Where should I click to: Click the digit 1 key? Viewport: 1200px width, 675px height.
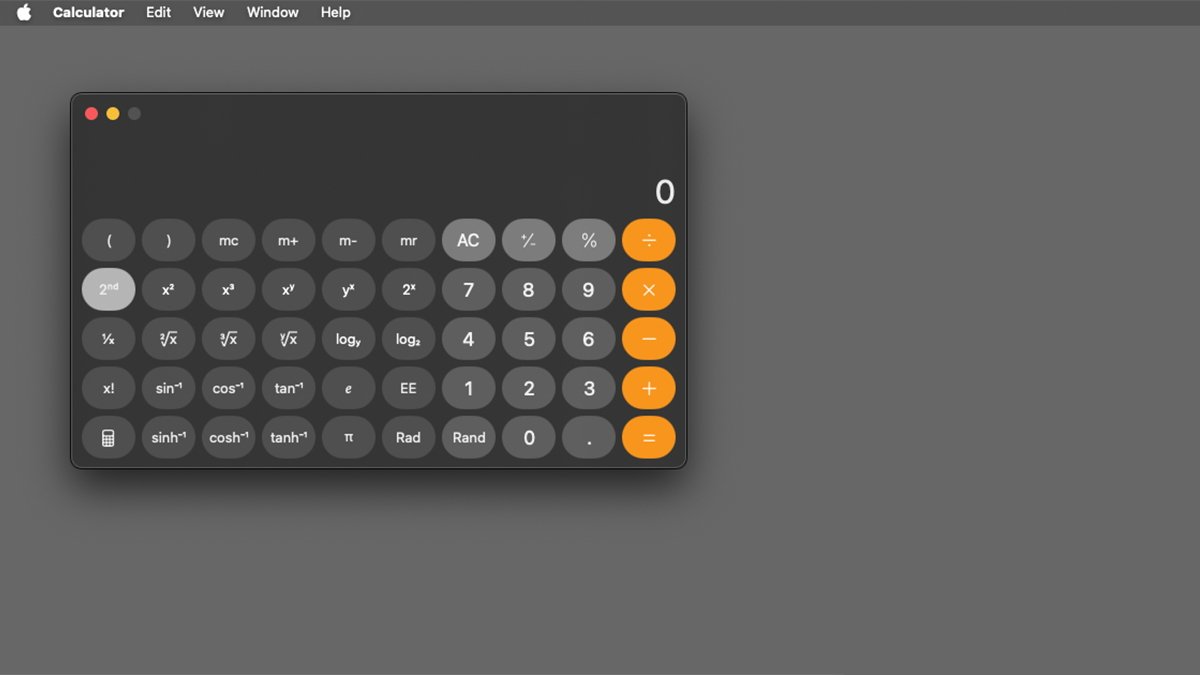[468, 388]
